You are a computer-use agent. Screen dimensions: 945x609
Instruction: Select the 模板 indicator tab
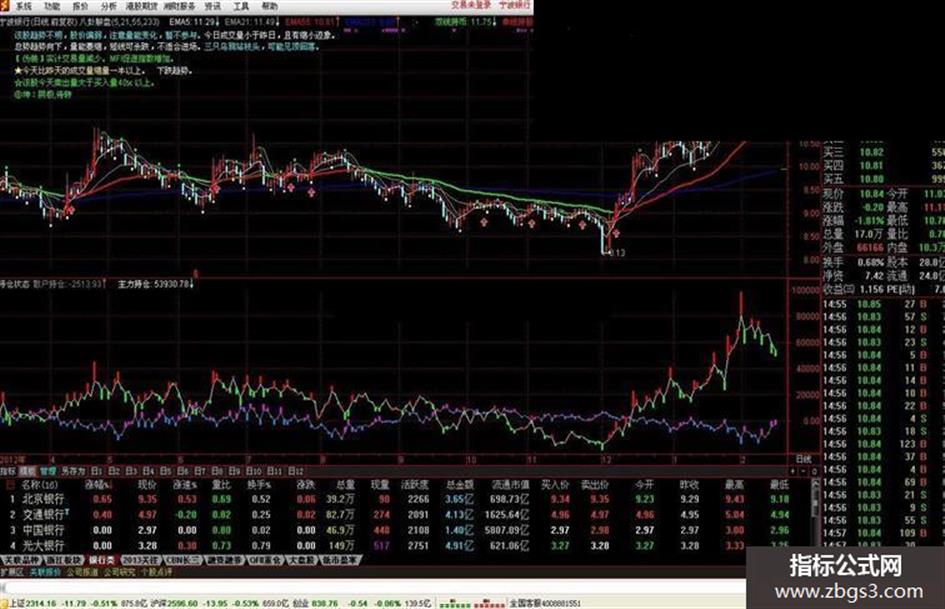coord(28,471)
